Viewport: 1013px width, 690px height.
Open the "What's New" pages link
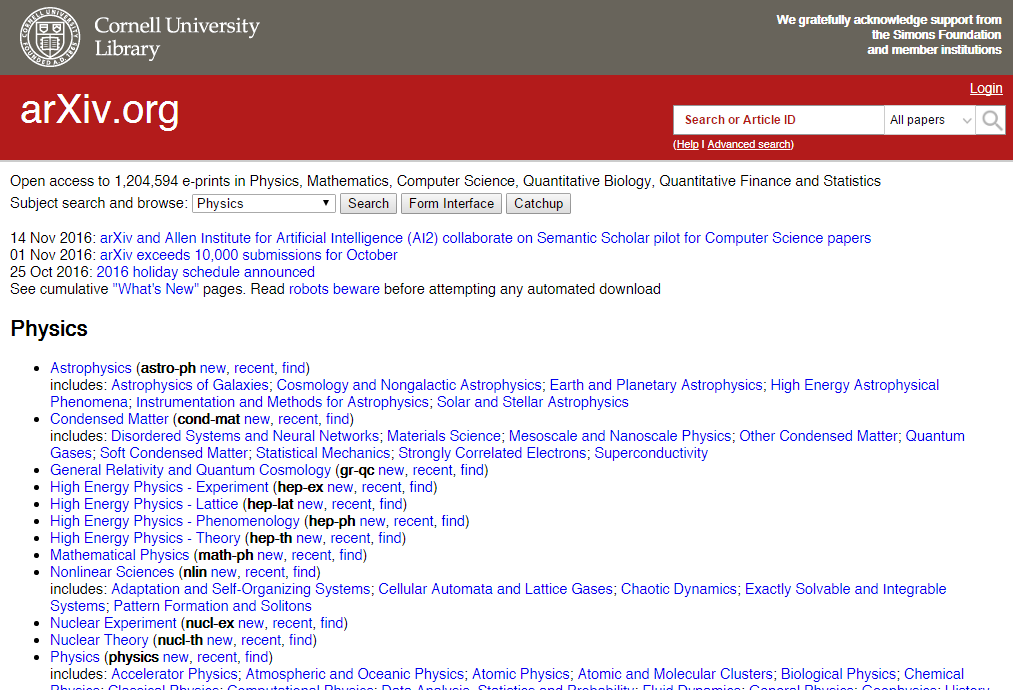[x=156, y=289]
